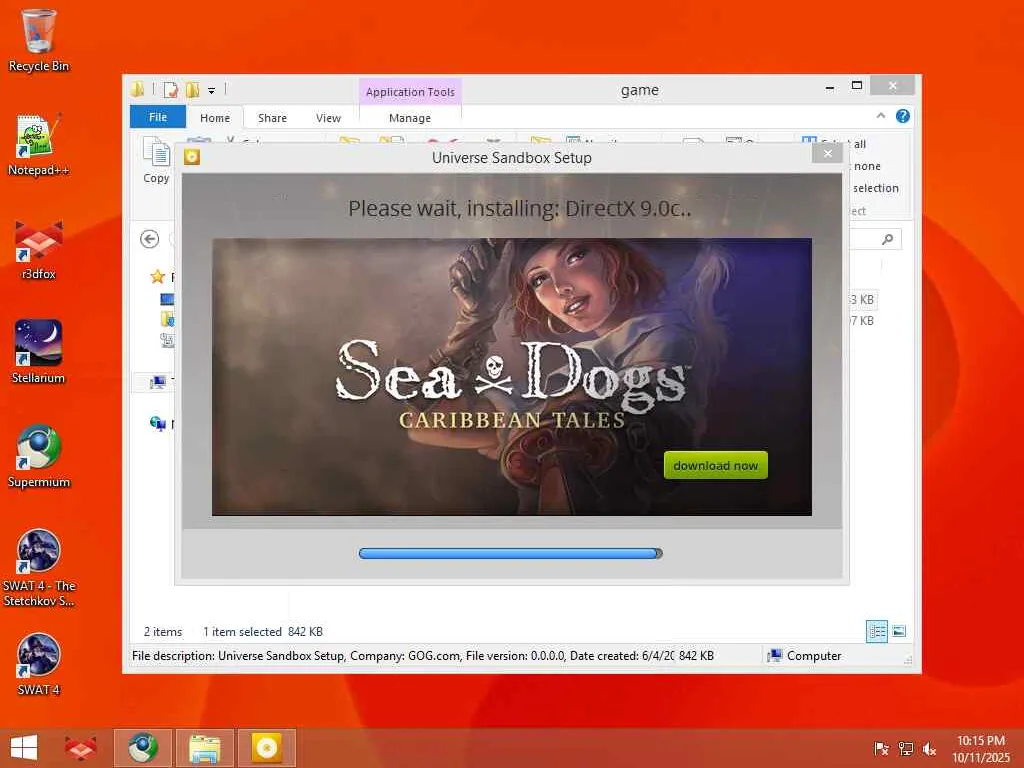Close the Universe Sandbox Setup dialog

click(827, 153)
